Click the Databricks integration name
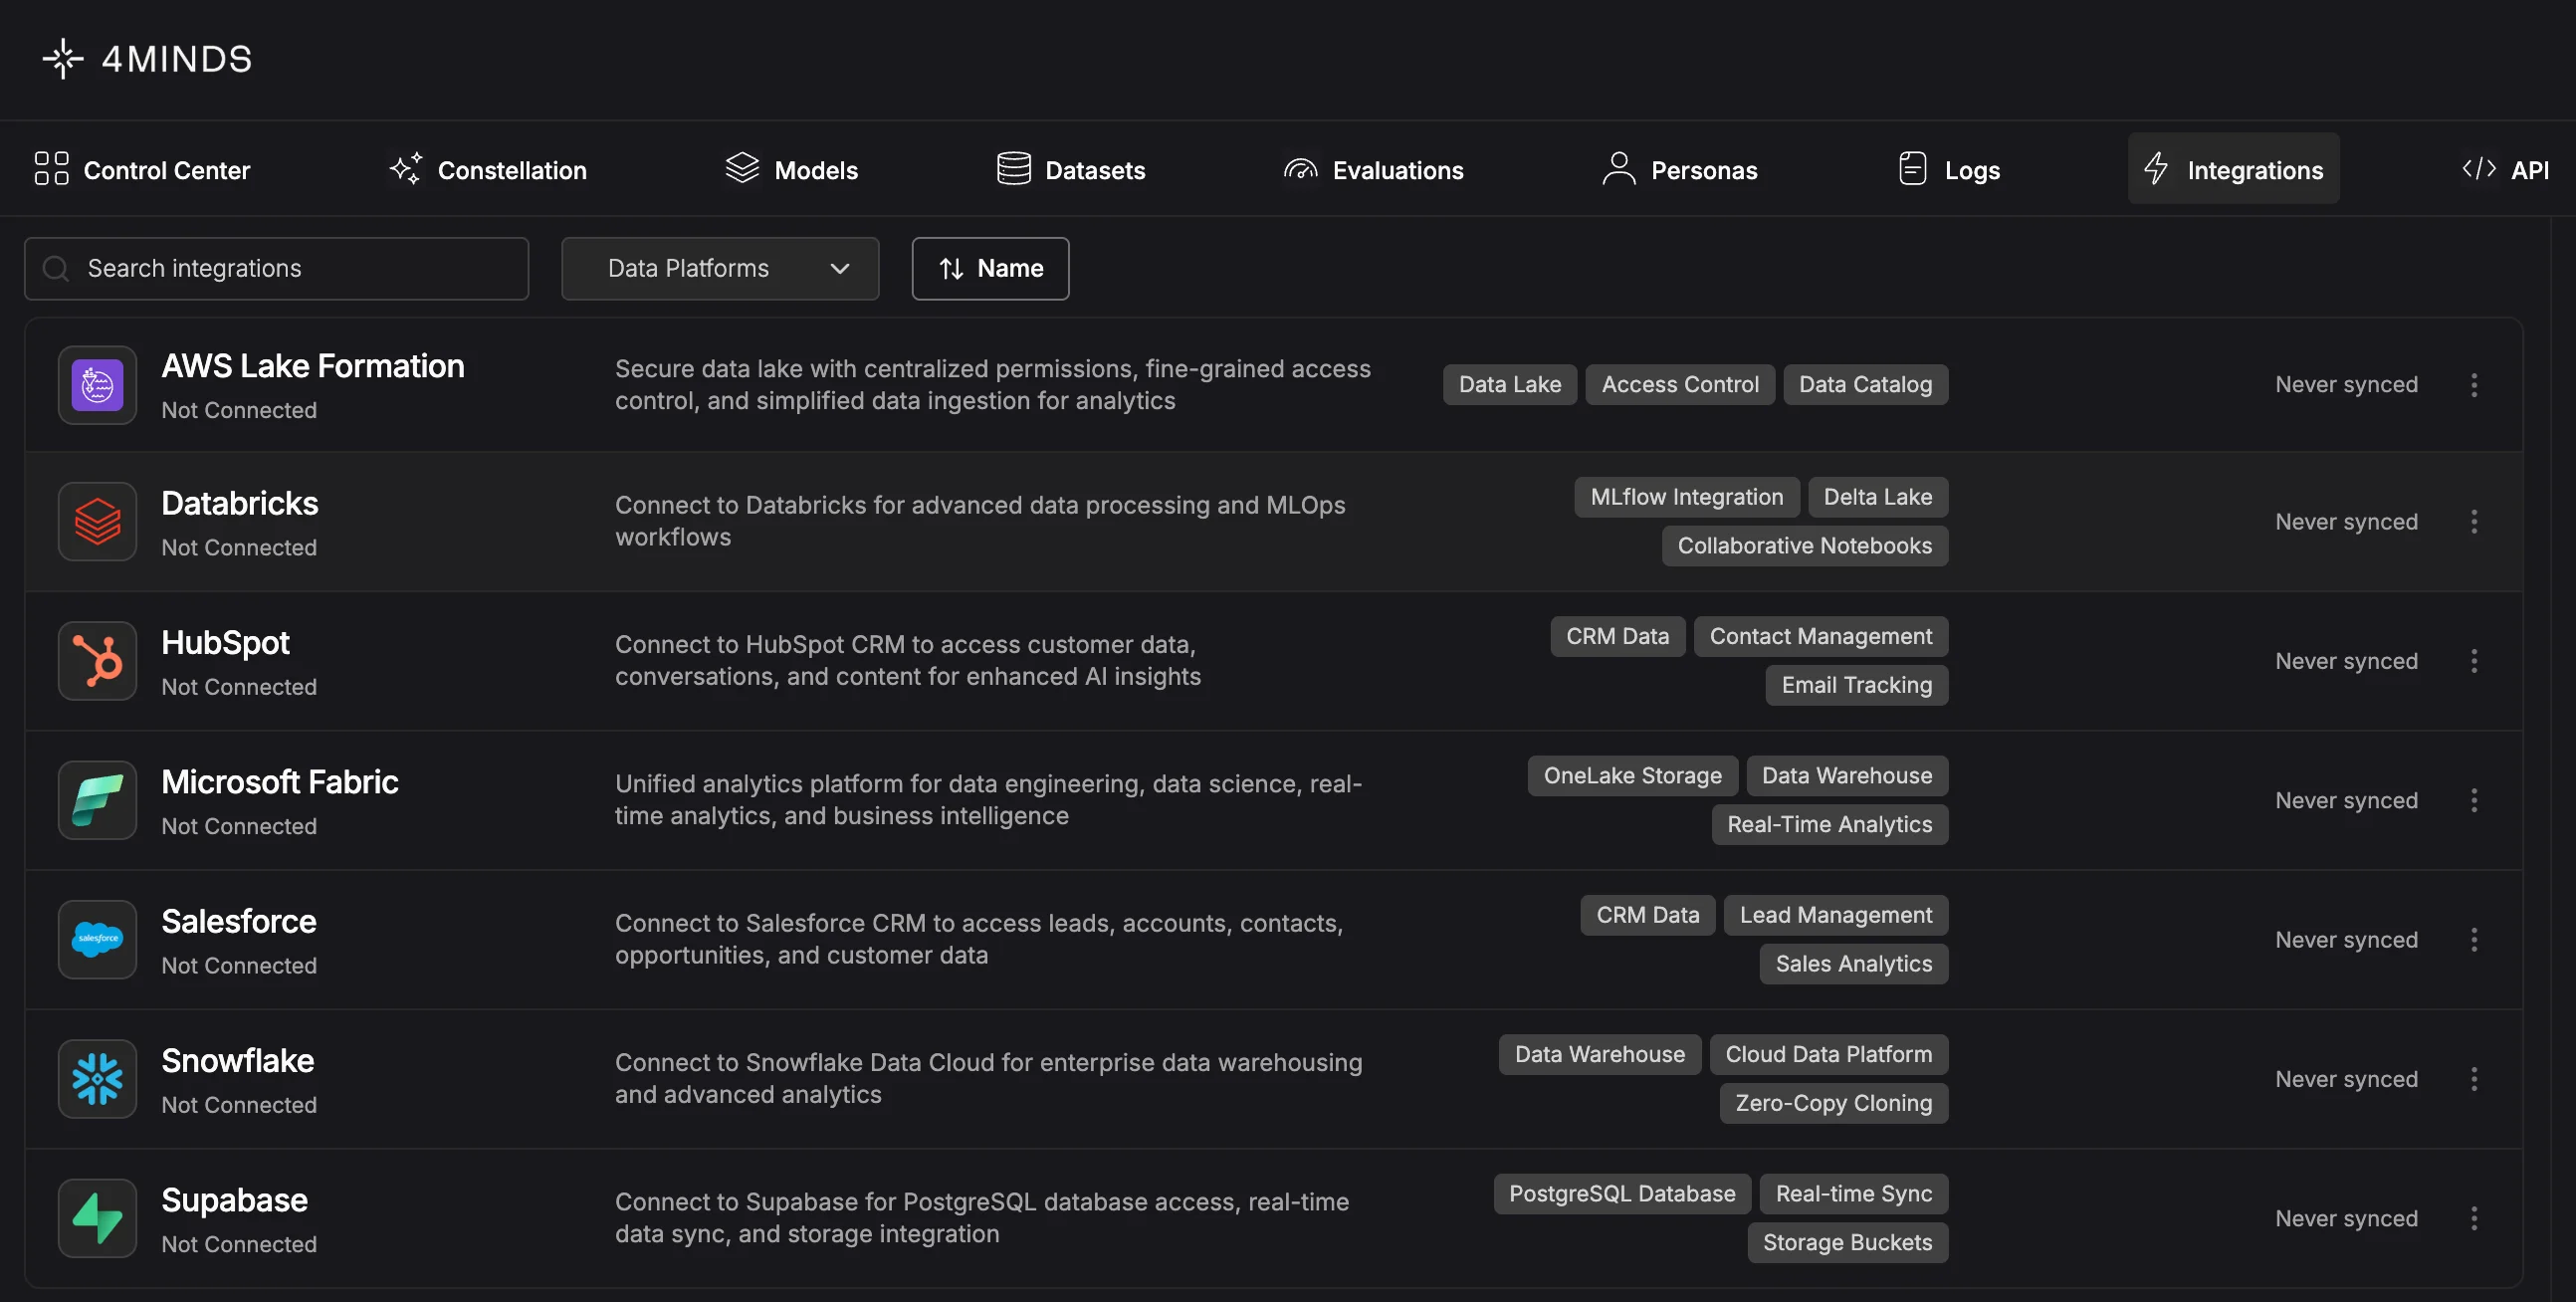Viewport: 2576px width, 1302px height. 239,503
